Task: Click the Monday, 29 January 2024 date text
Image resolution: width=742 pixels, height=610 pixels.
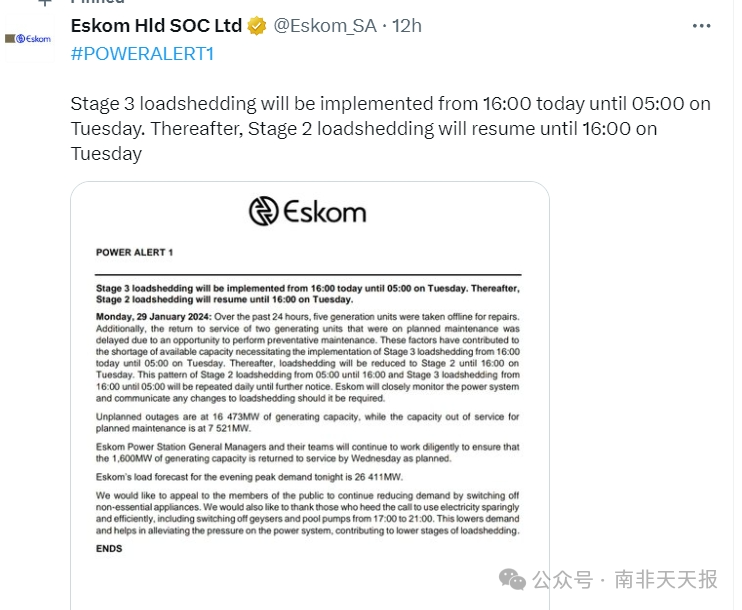Action: [154, 317]
